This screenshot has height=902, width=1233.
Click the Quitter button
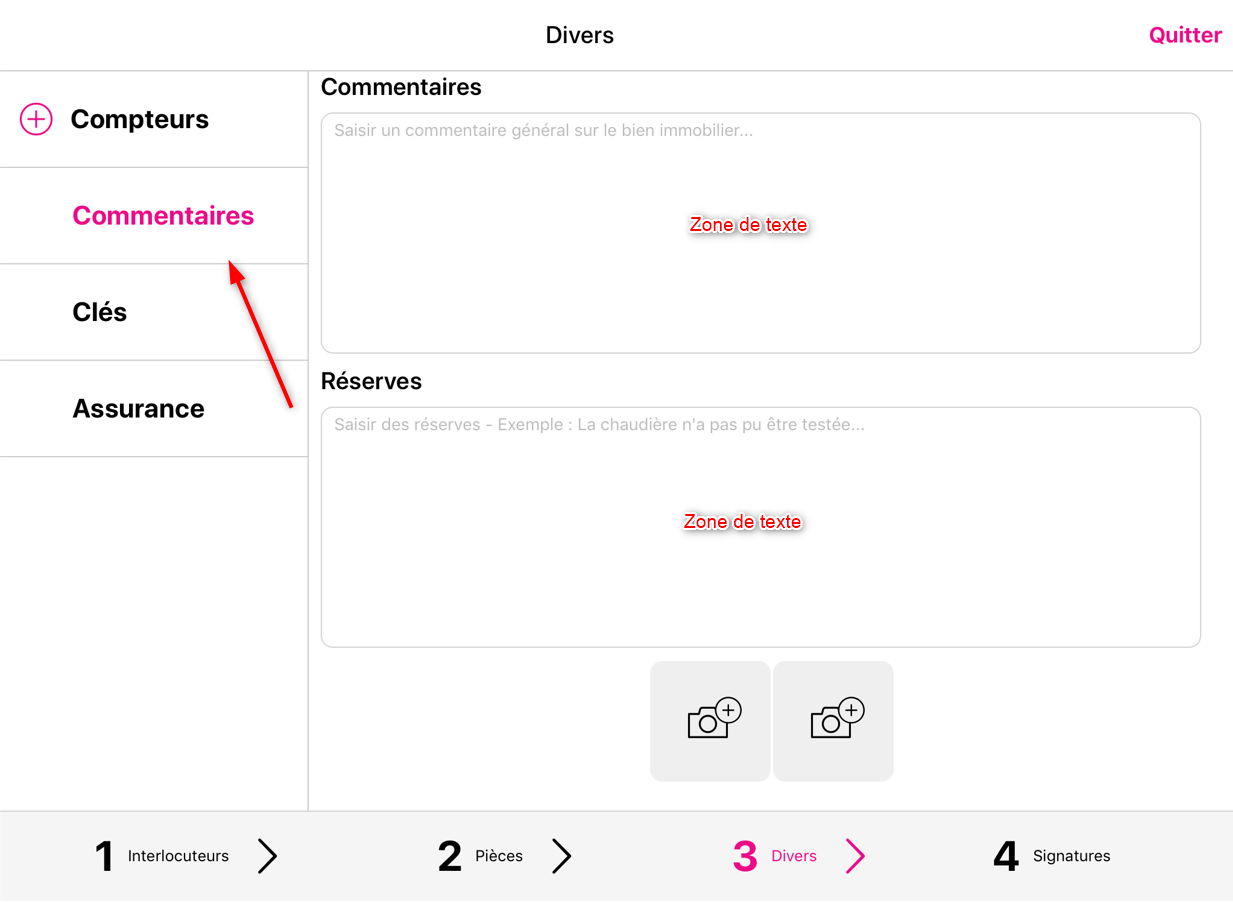tap(1185, 35)
